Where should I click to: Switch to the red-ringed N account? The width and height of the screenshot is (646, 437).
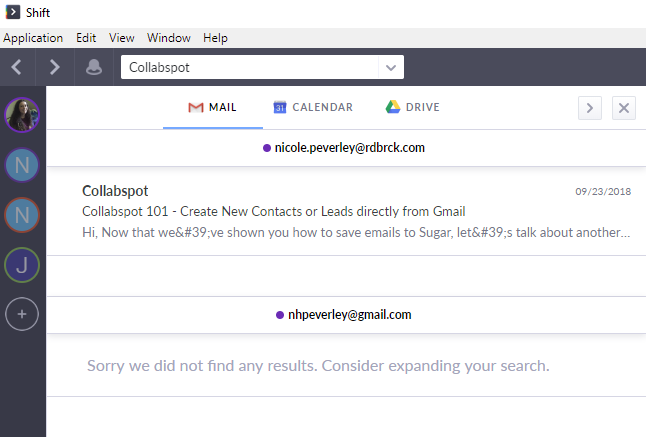[x=22, y=215]
